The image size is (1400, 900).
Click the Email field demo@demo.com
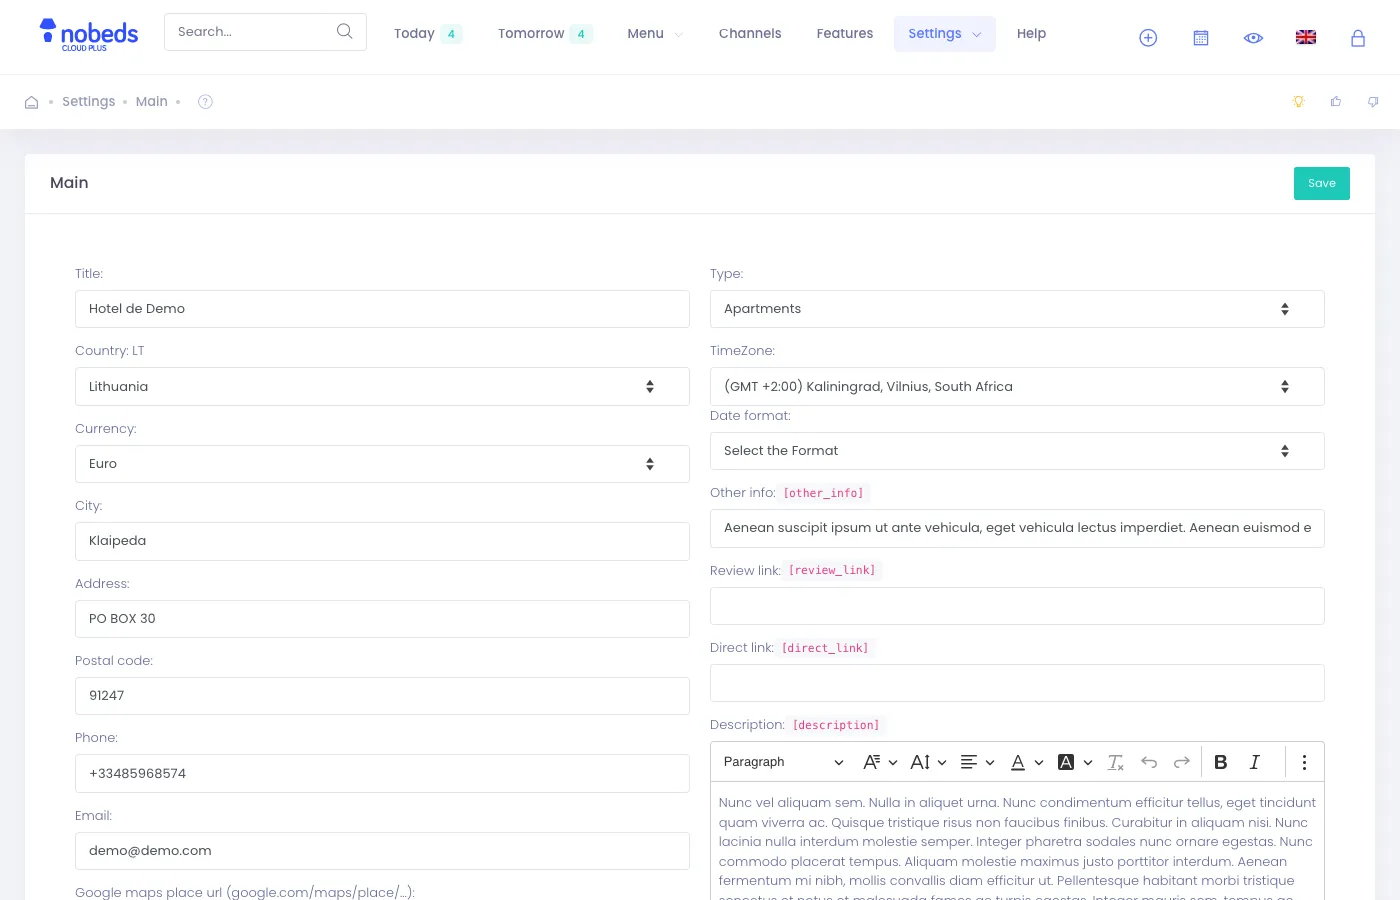tap(382, 851)
